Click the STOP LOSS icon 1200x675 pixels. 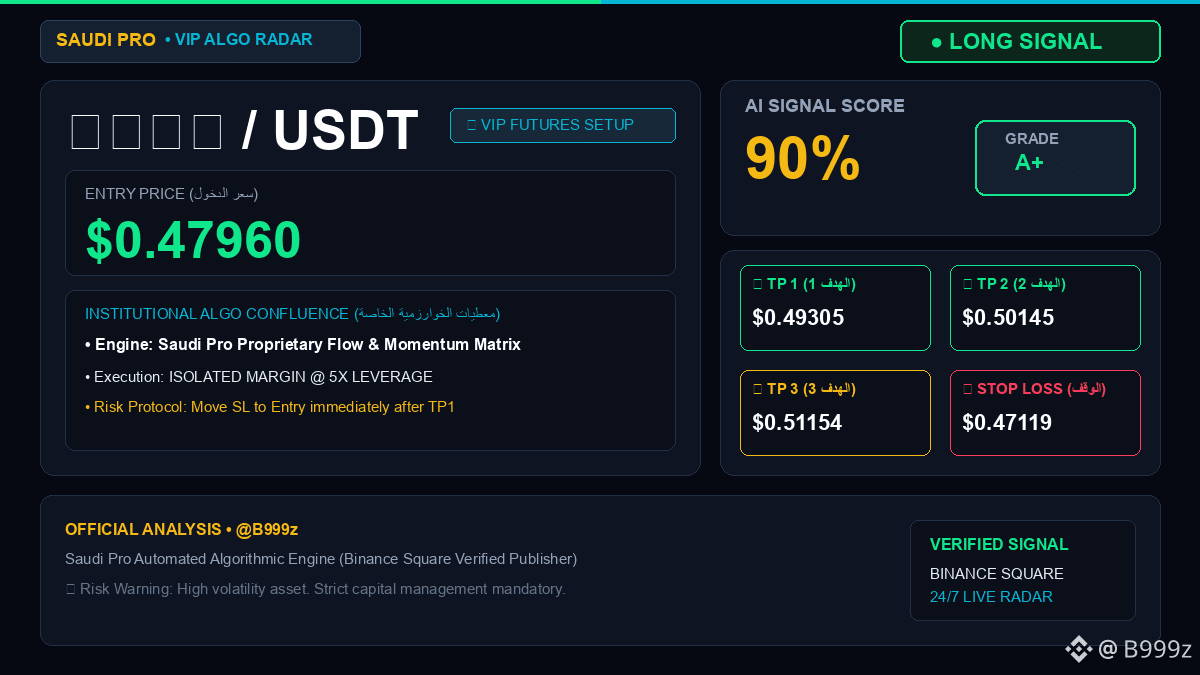tap(967, 389)
